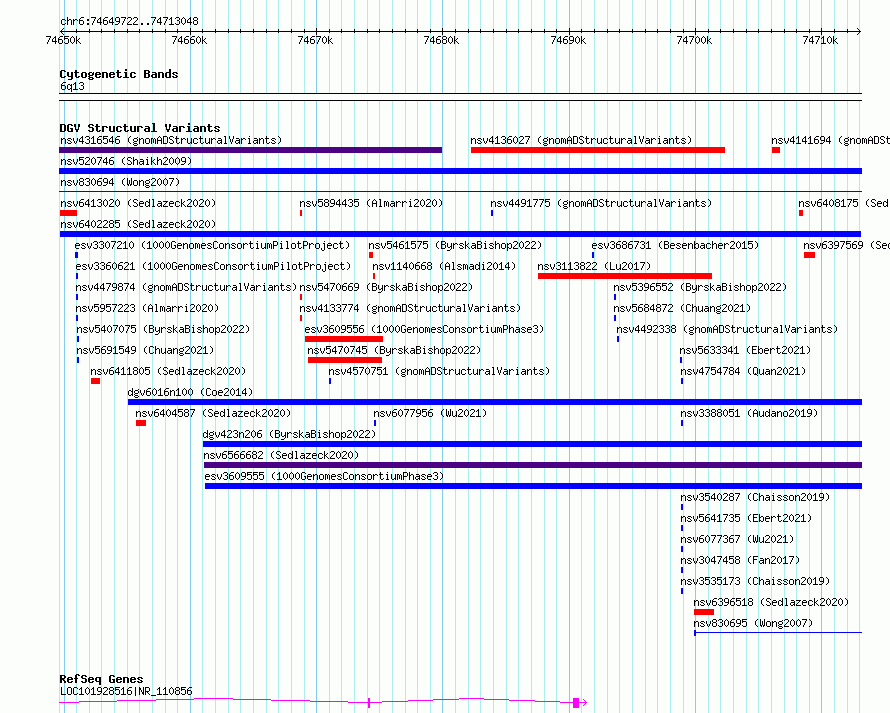
Task: Open nsv4136027 variant label
Action: pos(581,140)
